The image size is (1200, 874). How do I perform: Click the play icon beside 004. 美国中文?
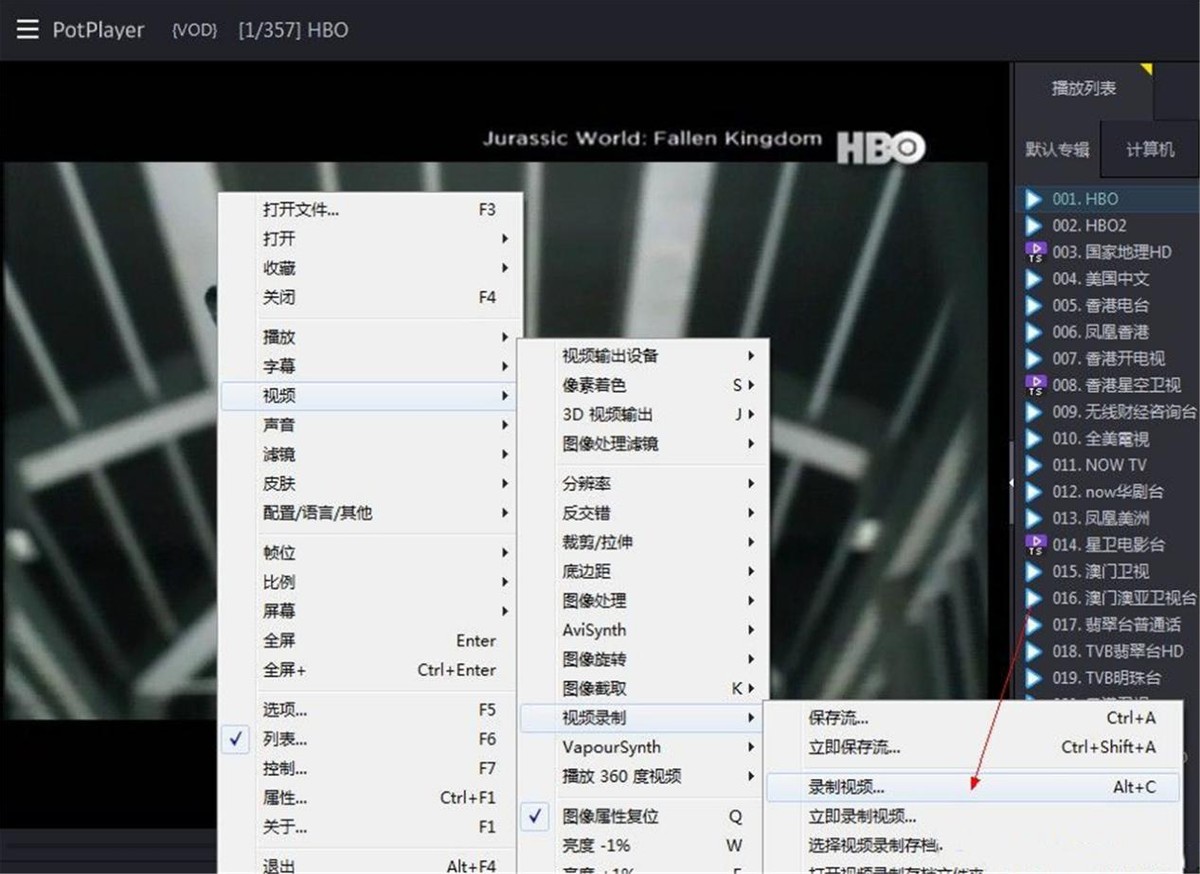click(x=1034, y=278)
